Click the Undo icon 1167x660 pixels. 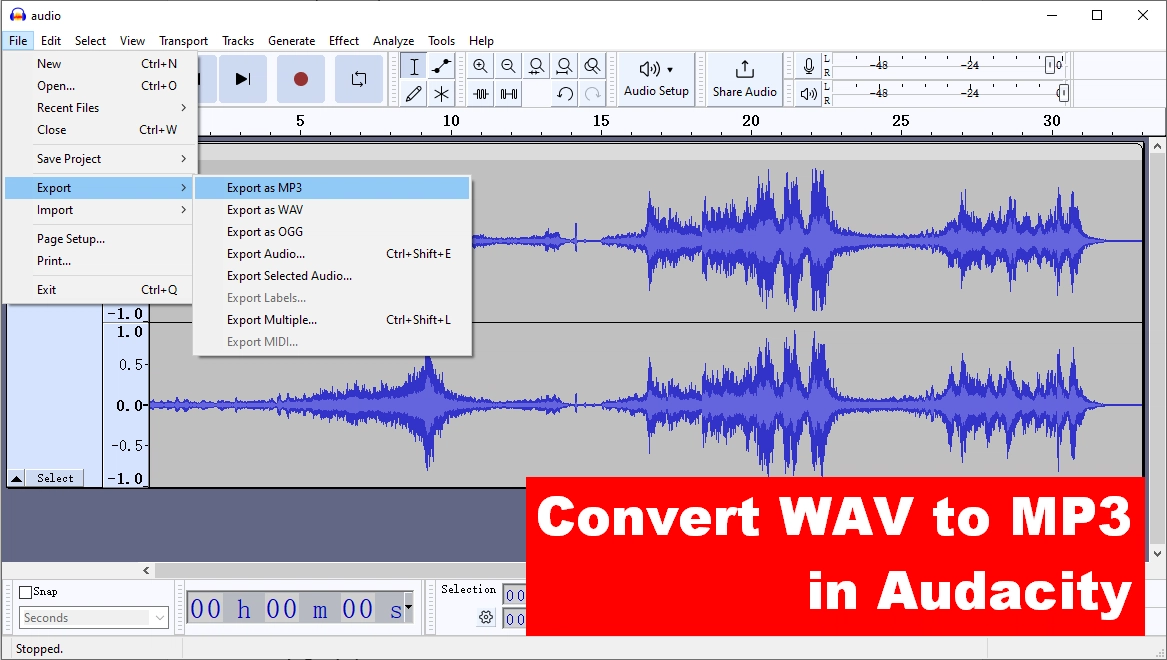click(566, 93)
